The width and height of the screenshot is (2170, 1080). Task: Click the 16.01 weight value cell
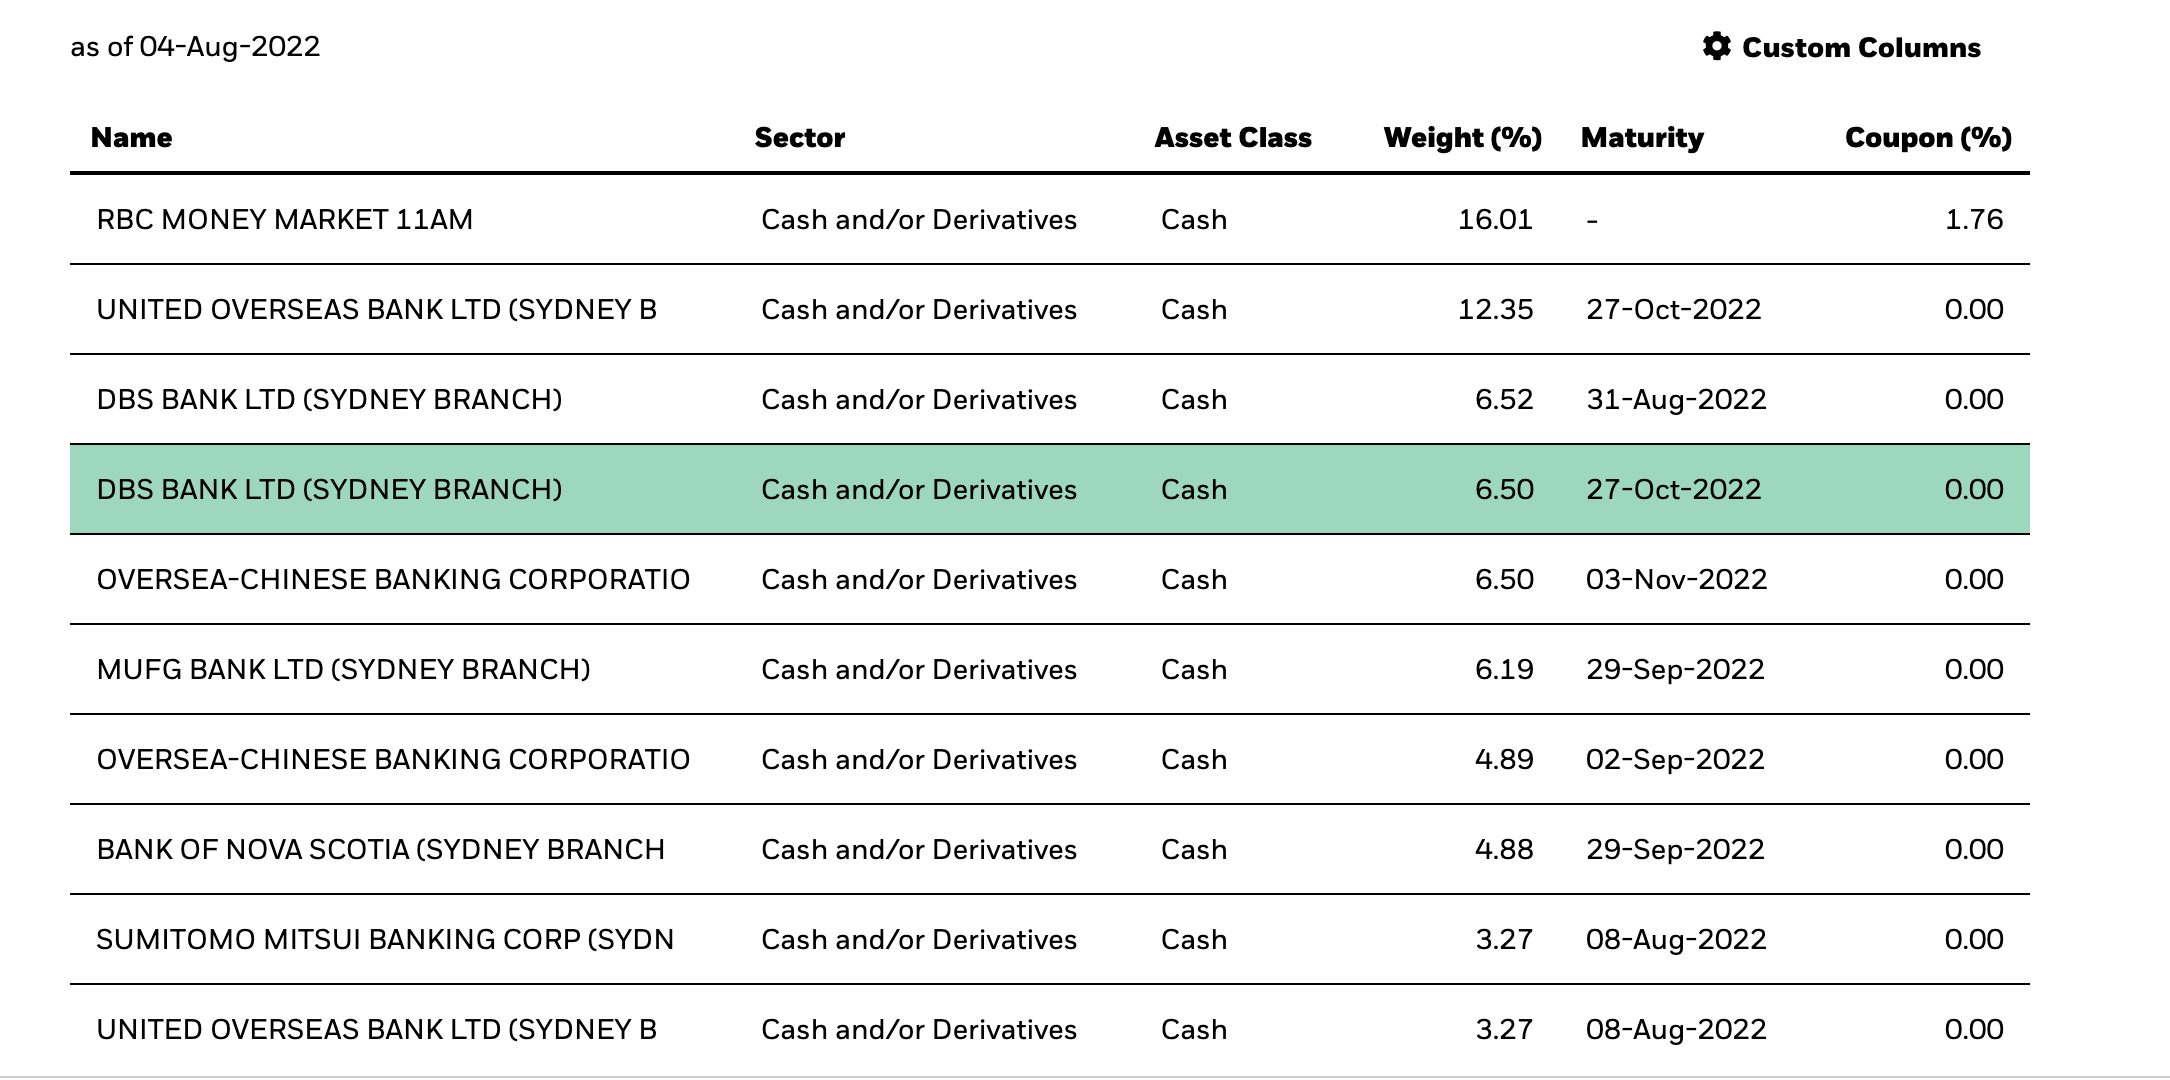pos(1495,220)
